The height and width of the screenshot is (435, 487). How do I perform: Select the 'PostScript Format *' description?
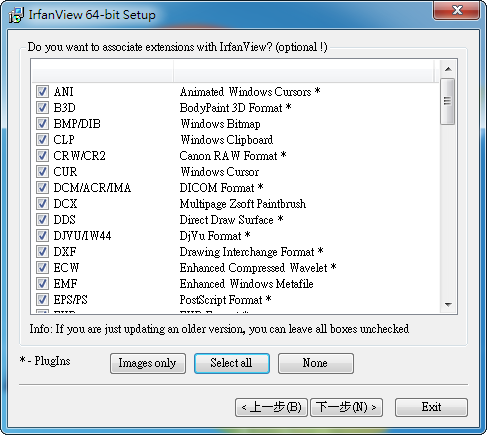point(225,300)
